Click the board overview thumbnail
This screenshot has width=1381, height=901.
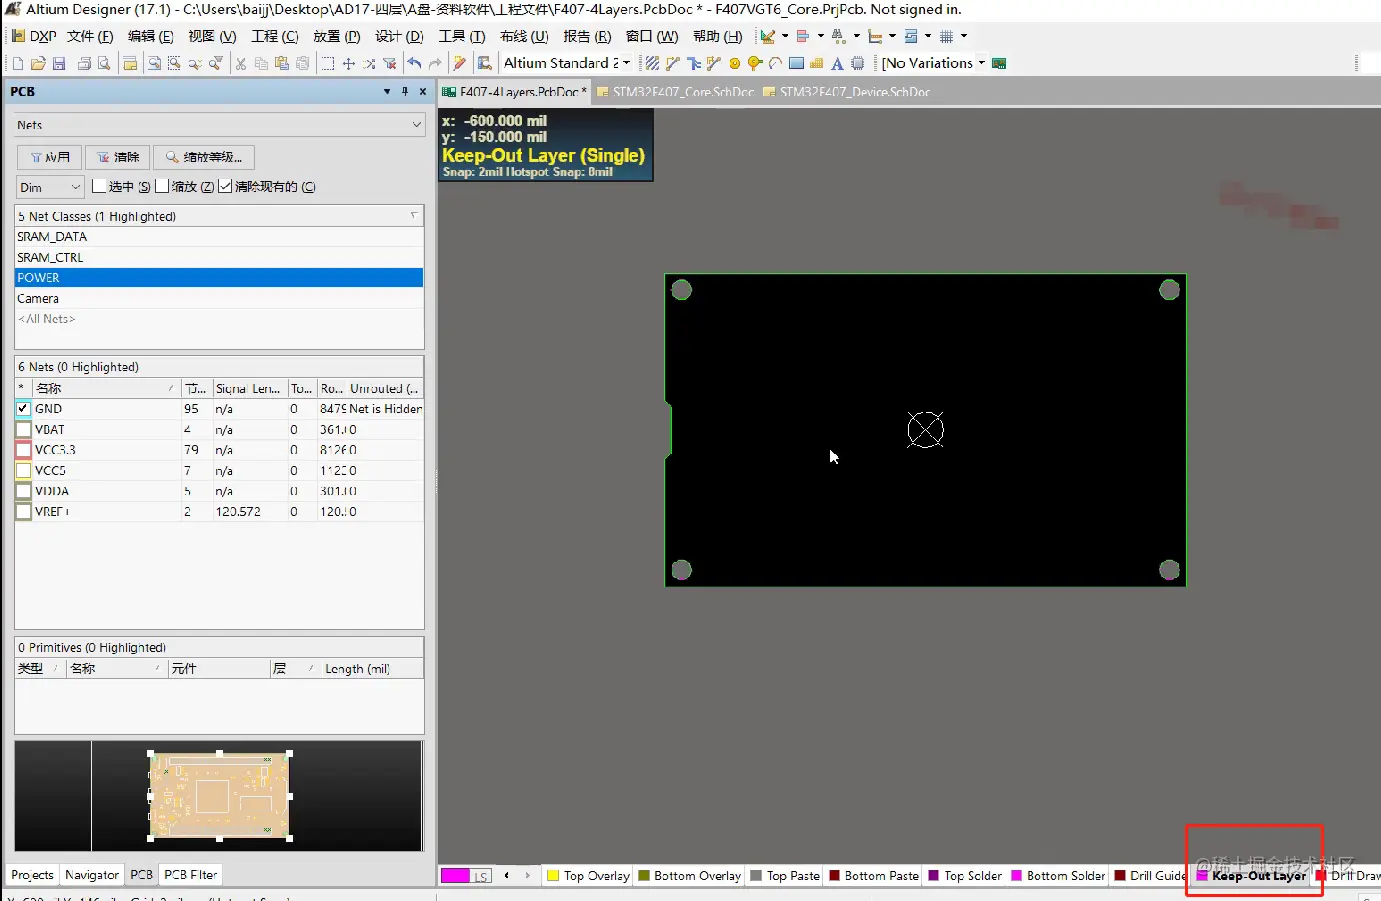tap(220, 796)
